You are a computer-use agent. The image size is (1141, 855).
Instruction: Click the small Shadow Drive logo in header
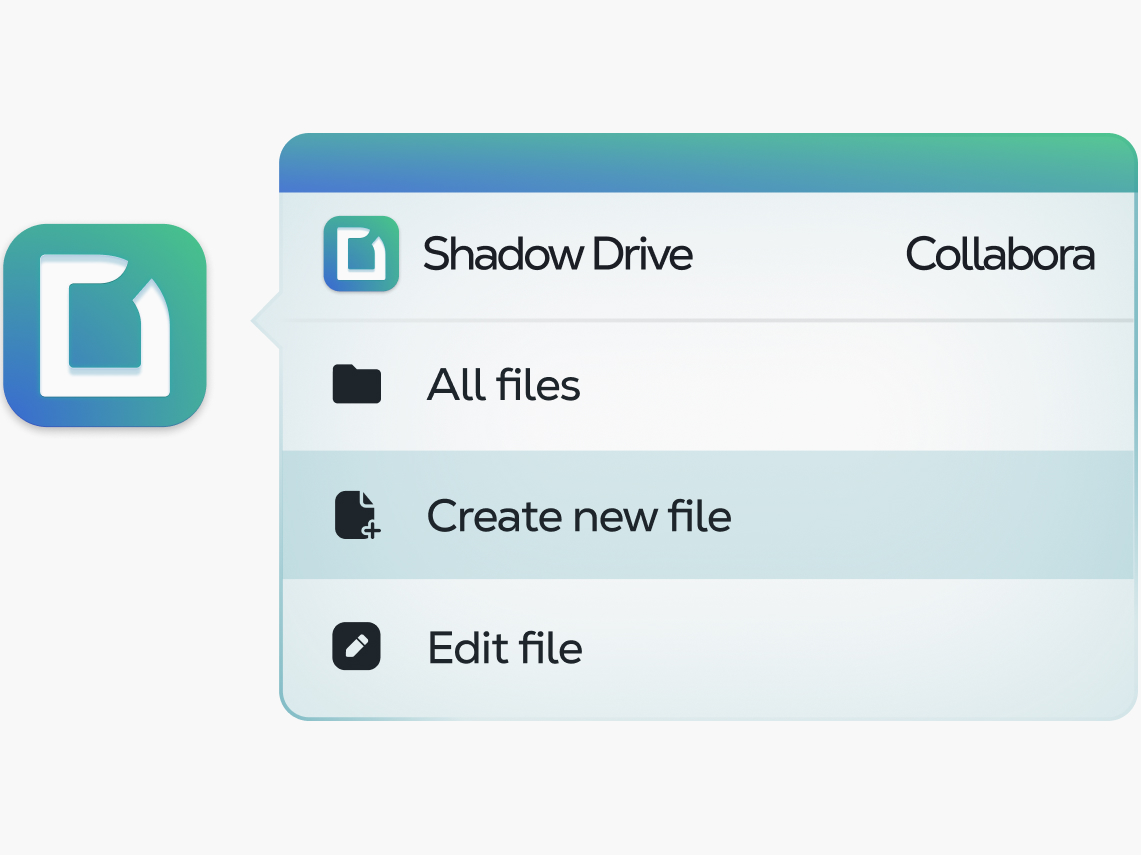click(x=361, y=254)
